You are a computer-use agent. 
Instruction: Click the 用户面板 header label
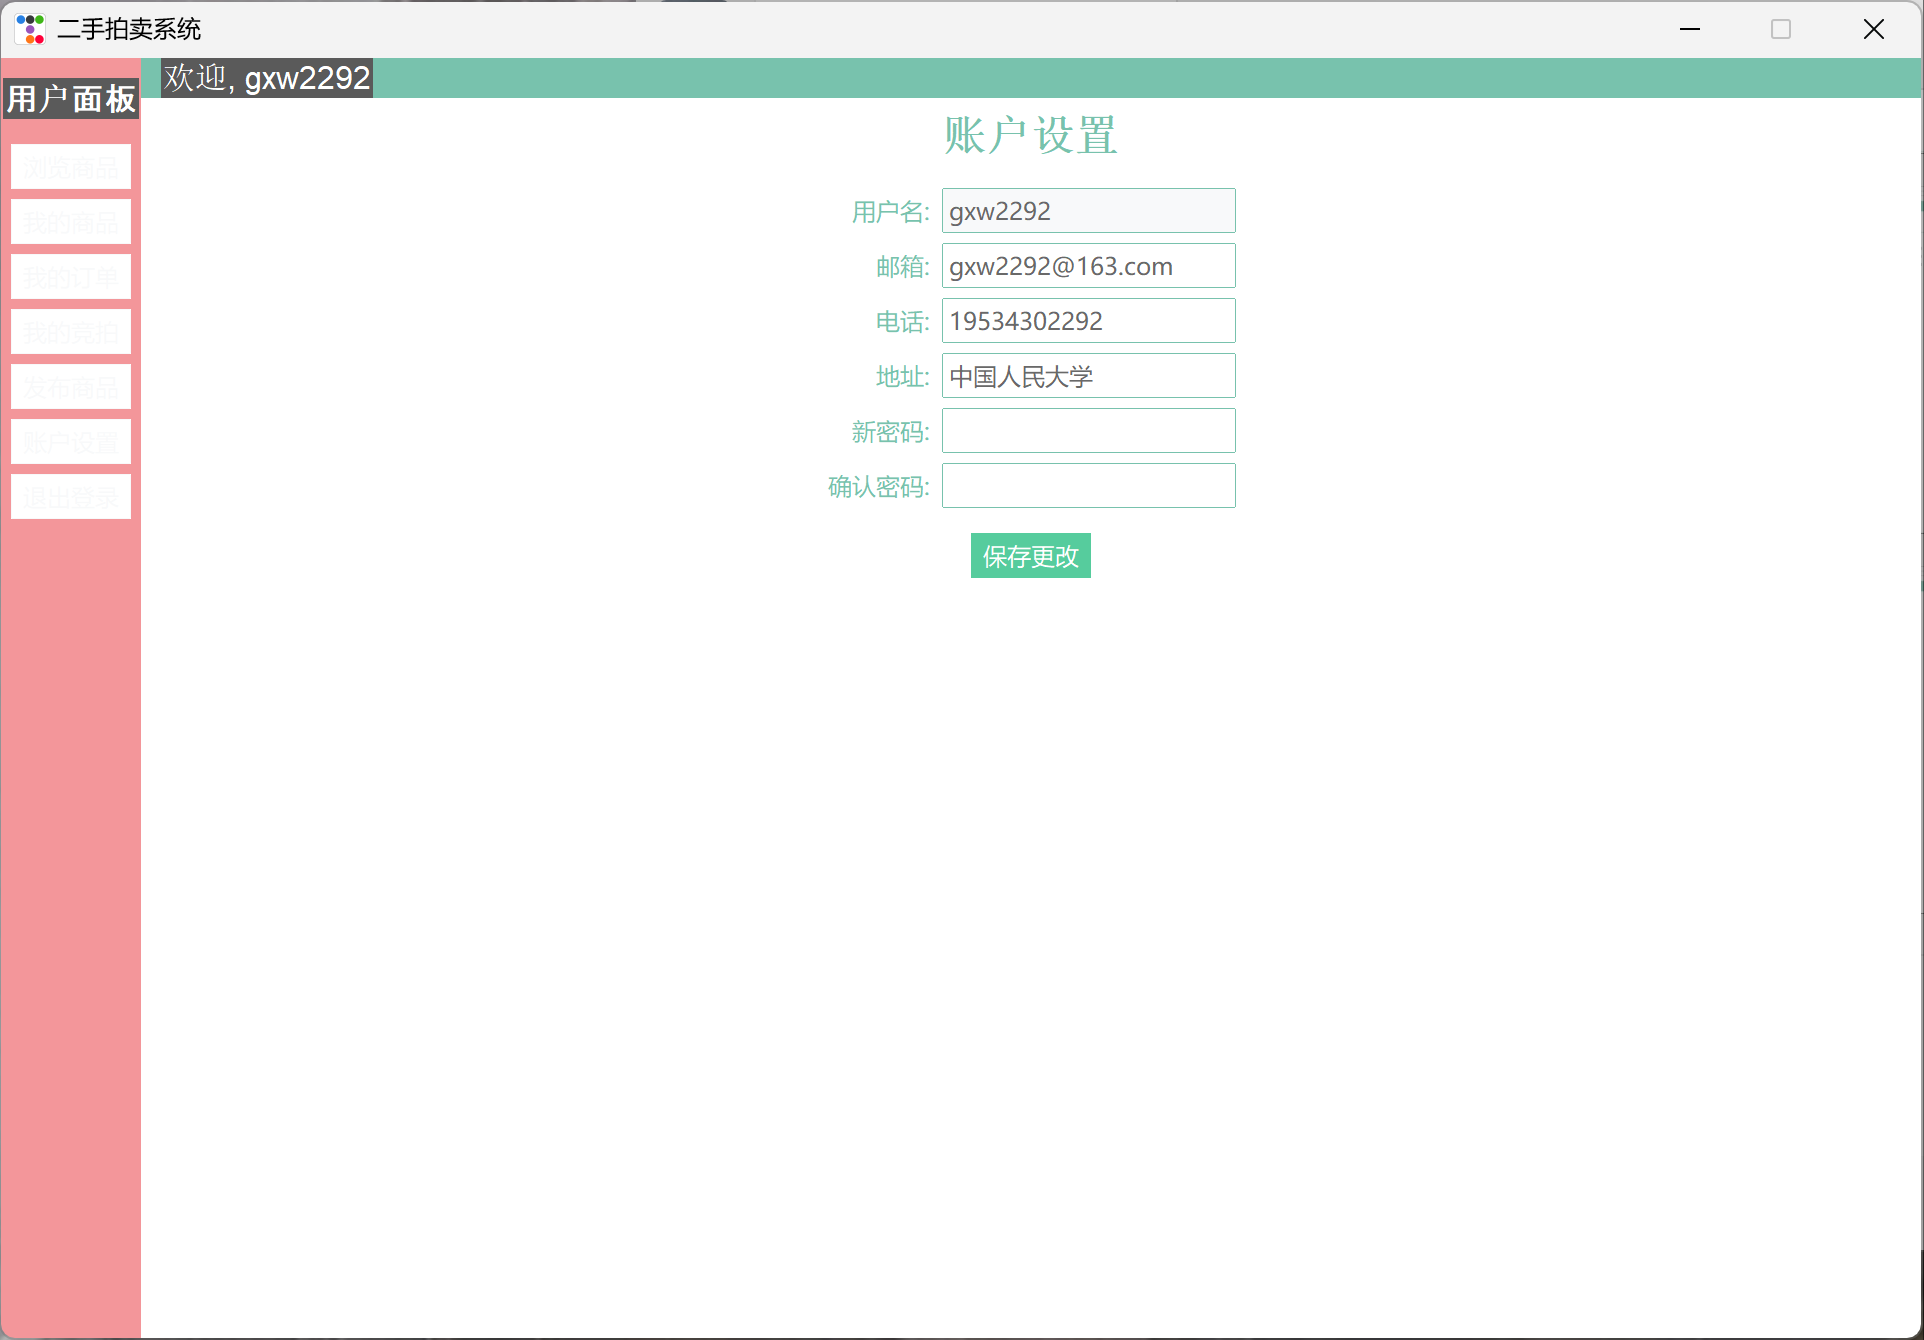(x=71, y=99)
